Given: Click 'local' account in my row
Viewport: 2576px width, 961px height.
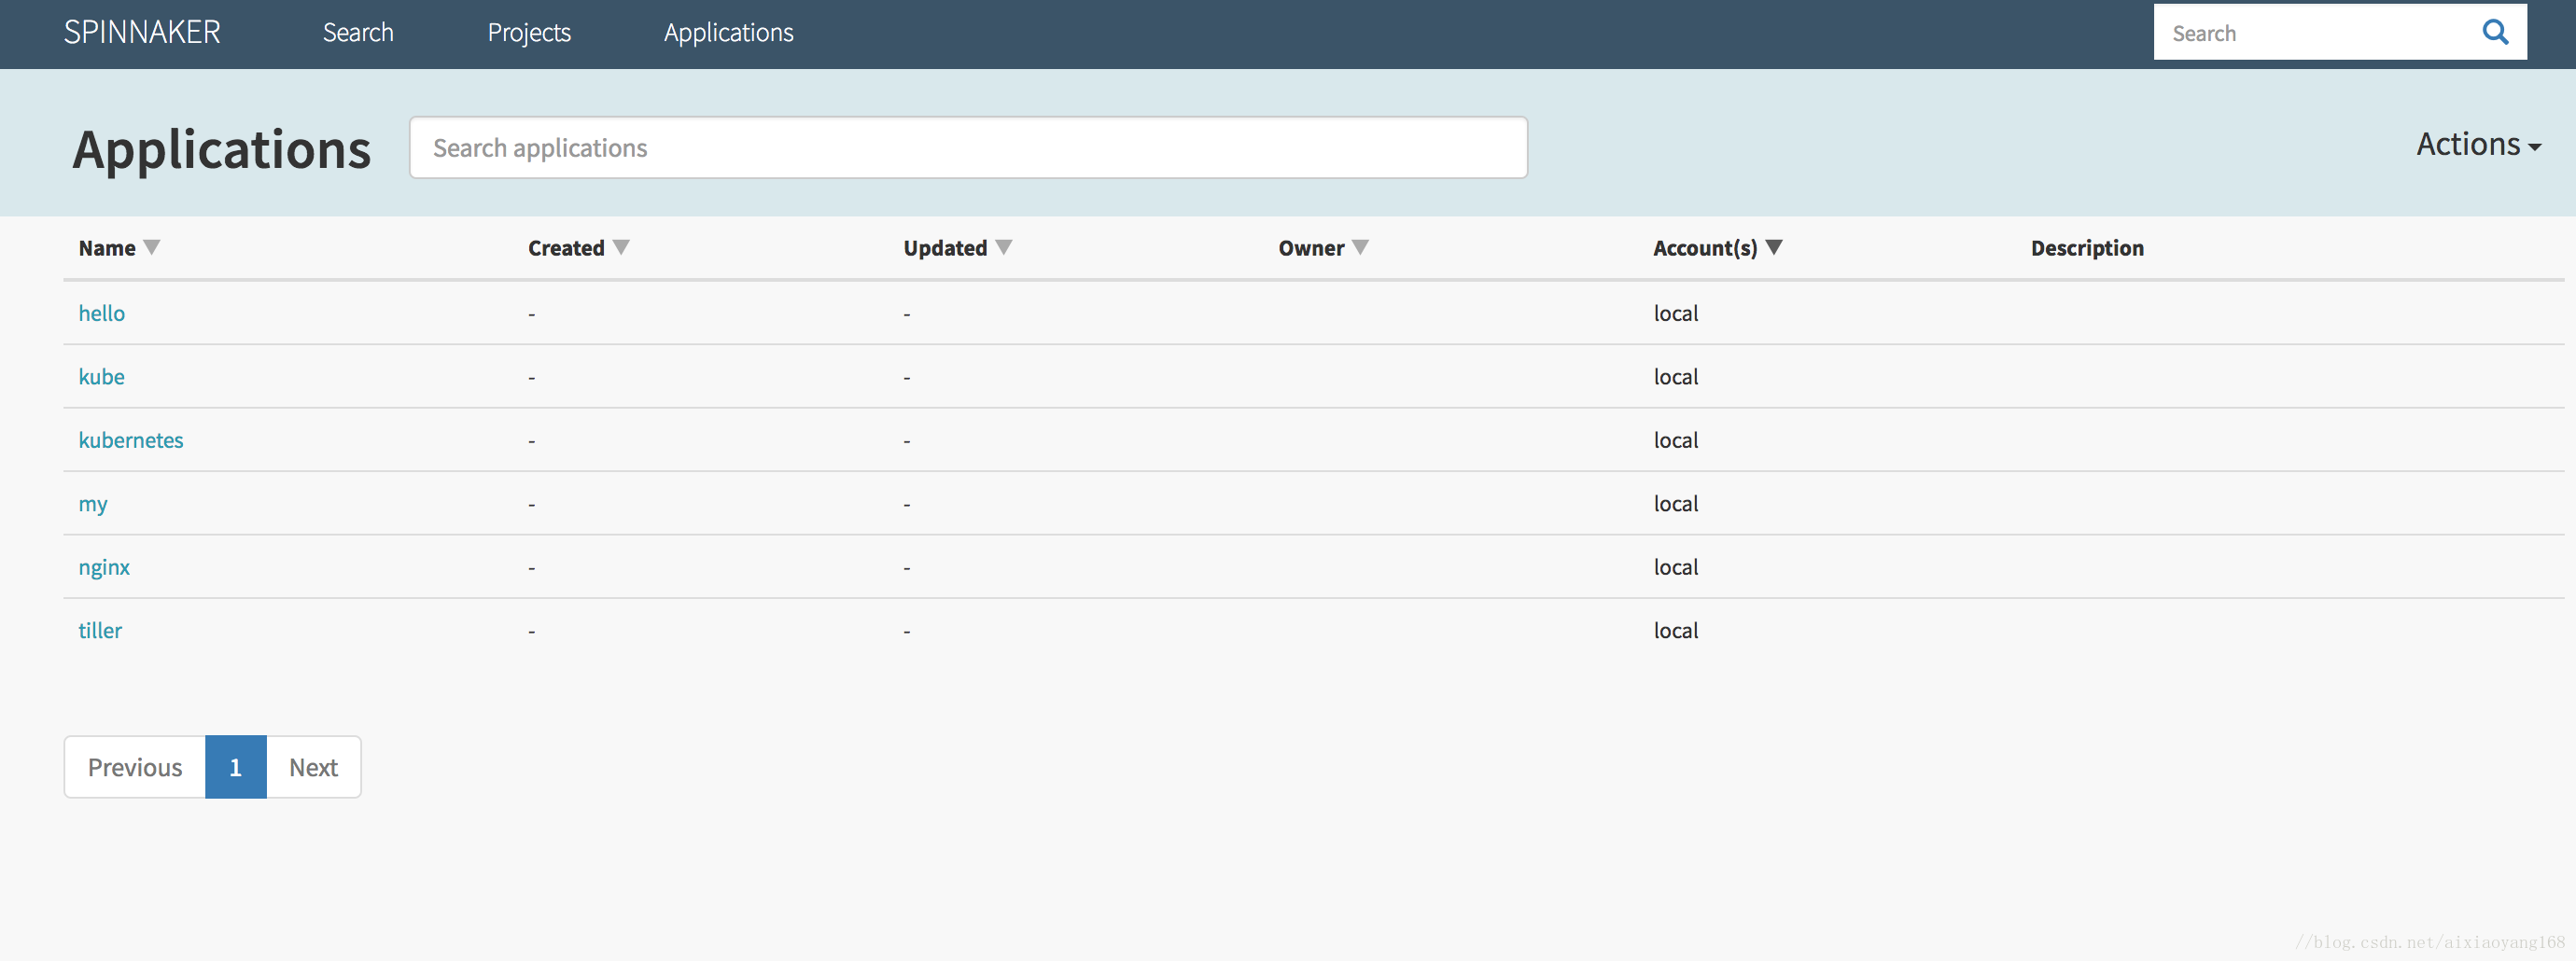Looking at the screenshot, I should pyautogui.click(x=1676, y=504).
